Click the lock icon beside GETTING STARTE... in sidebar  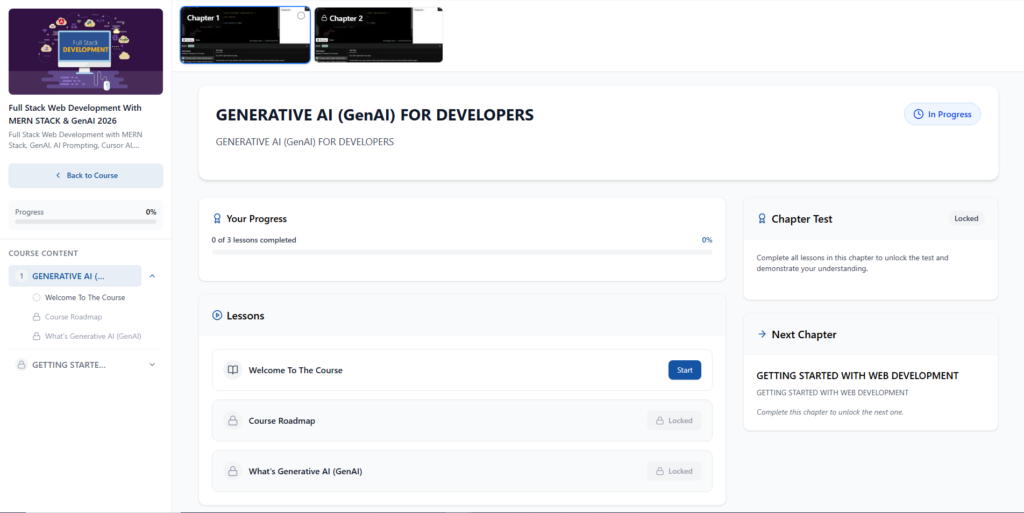pos(22,365)
